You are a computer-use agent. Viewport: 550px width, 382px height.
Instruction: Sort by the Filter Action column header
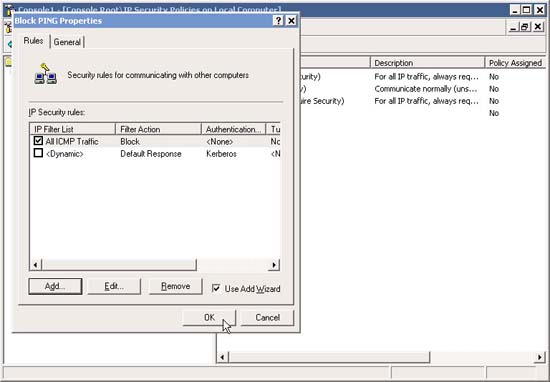click(x=158, y=129)
